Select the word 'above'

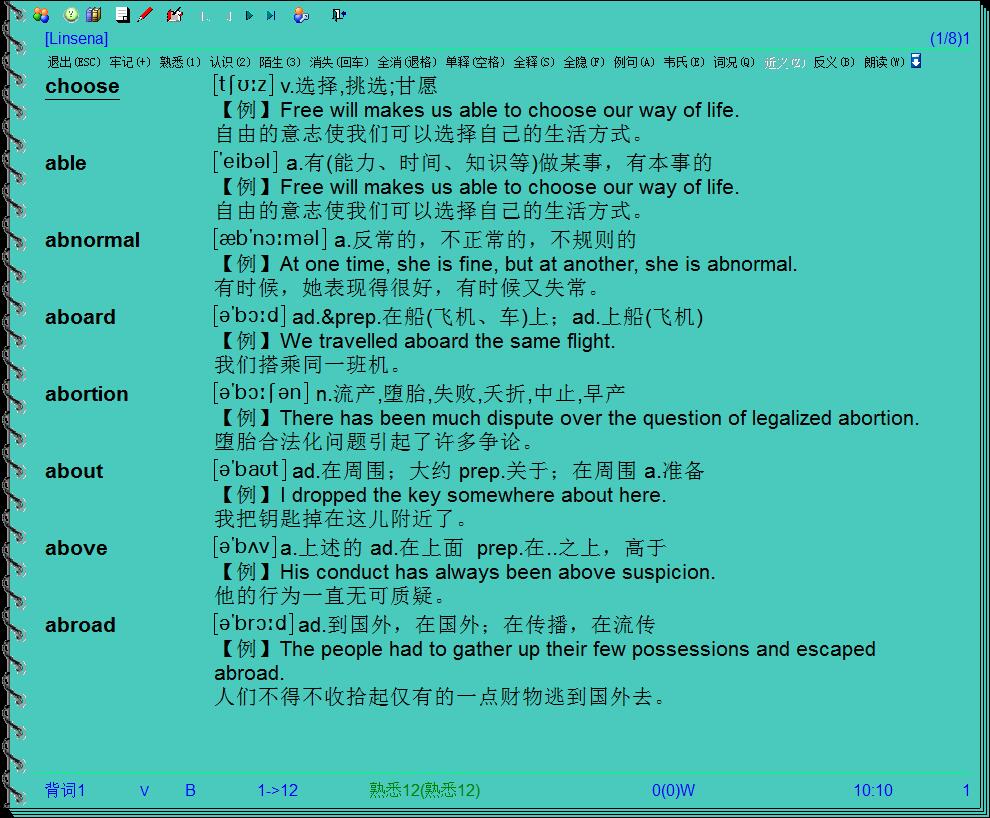(76, 548)
